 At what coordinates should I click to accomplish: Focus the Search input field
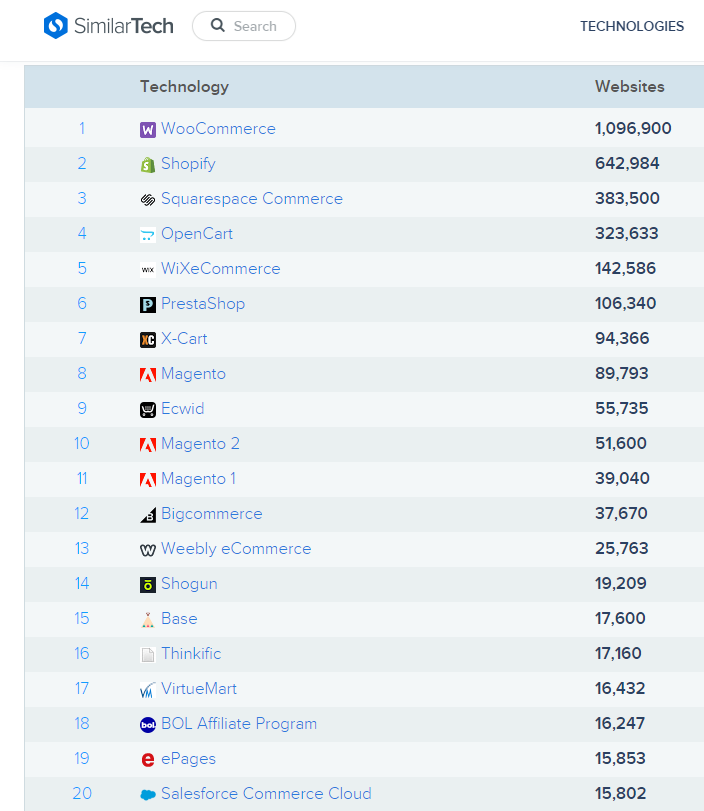point(244,26)
